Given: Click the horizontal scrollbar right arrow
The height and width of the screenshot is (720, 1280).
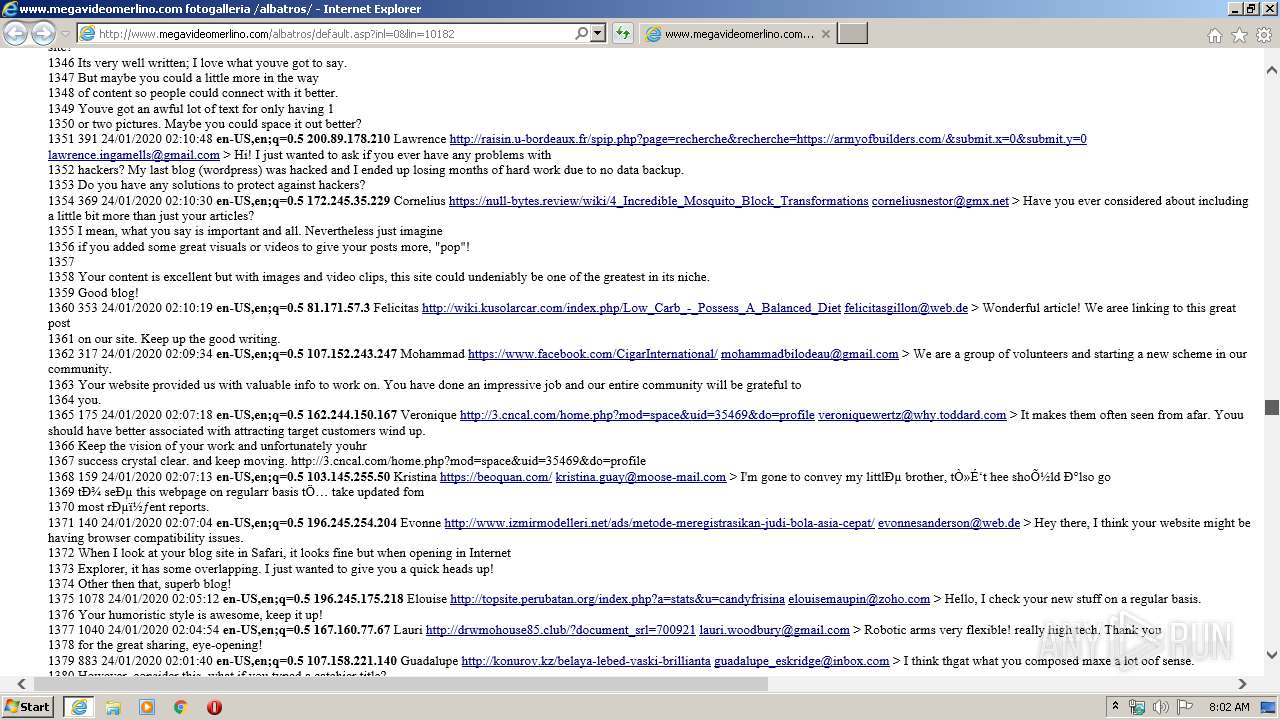Looking at the screenshot, I should pyautogui.click(x=1242, y=684).
